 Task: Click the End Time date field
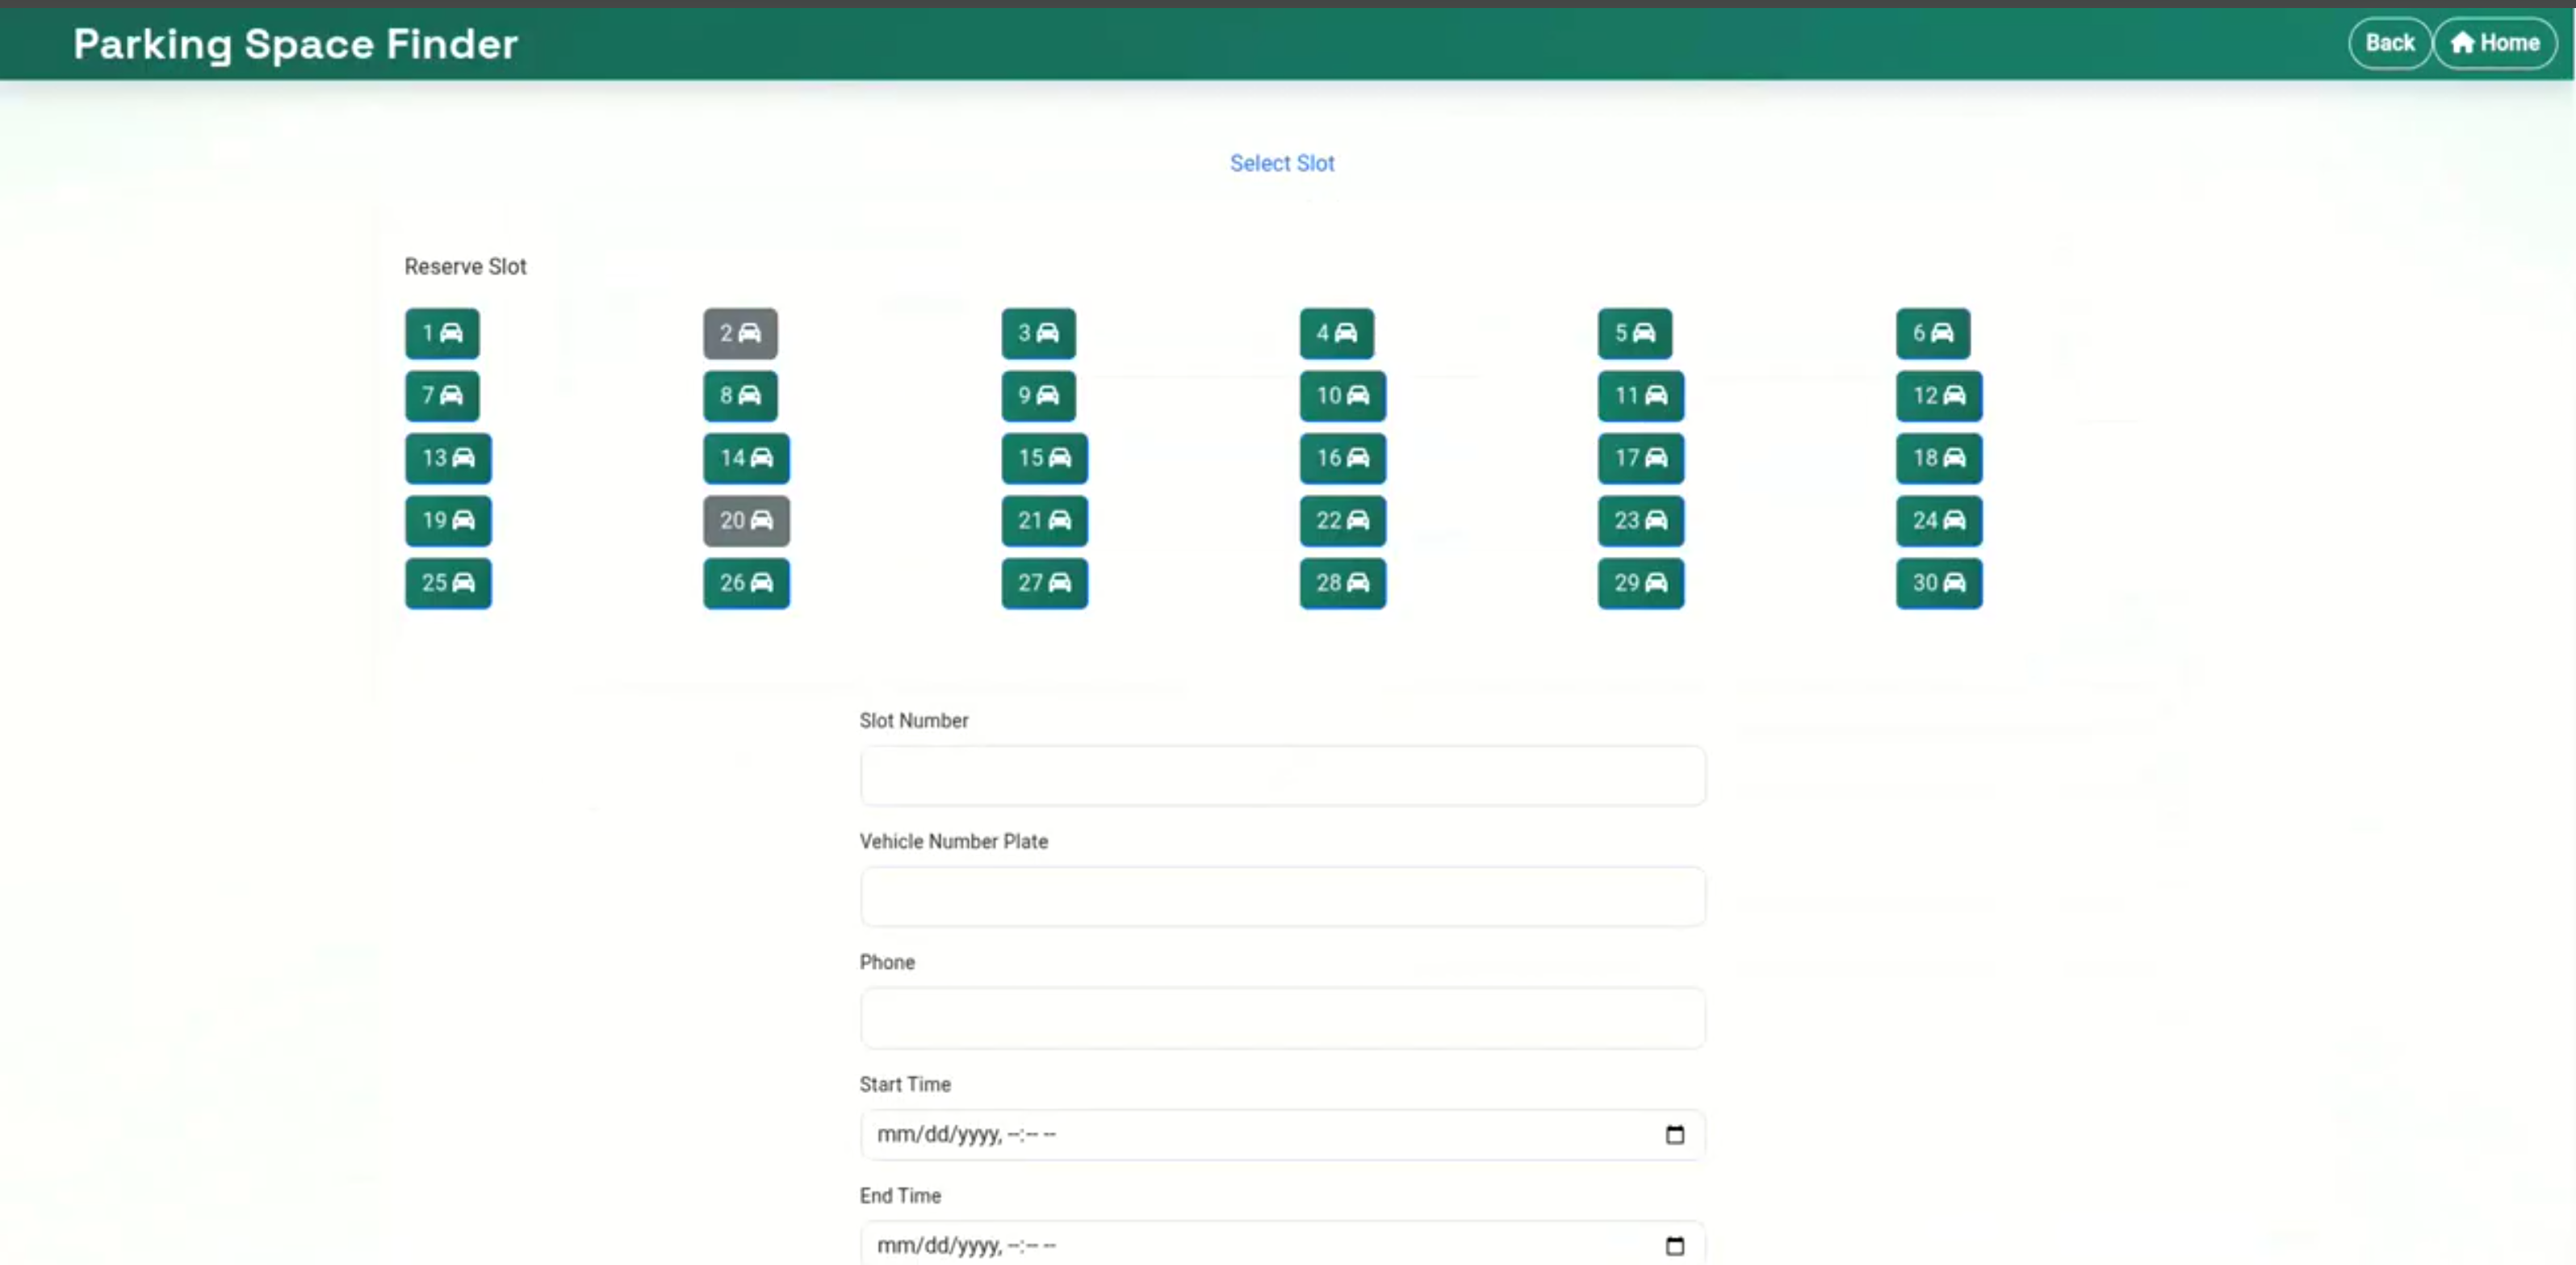pos(1283,1244)
